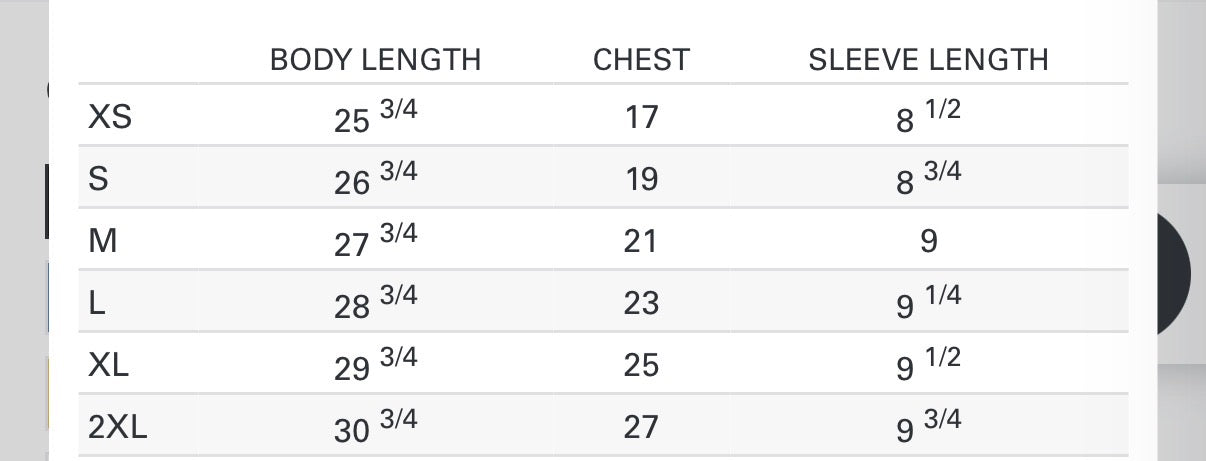Click the dark round button behind the chart
The width and height of the screenshot is (1206, 461).
click(x=1174, y=274)
